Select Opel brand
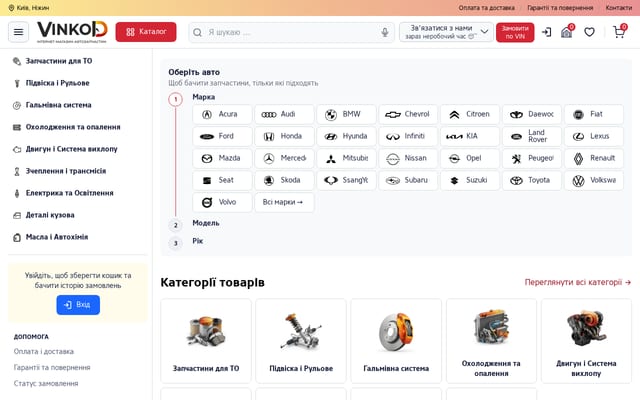Image resolution: width=640 pixels, height=400 pixels. coord(470,158)
